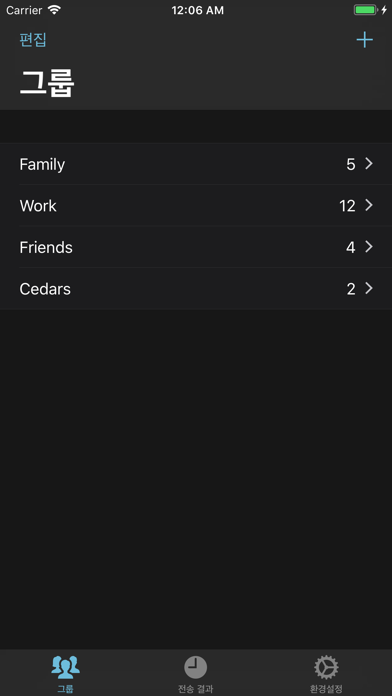The width and height of the screenshot is (392, 696).
Task: Tap the 그룹 large title header
Action: click(x=47, y=83)
